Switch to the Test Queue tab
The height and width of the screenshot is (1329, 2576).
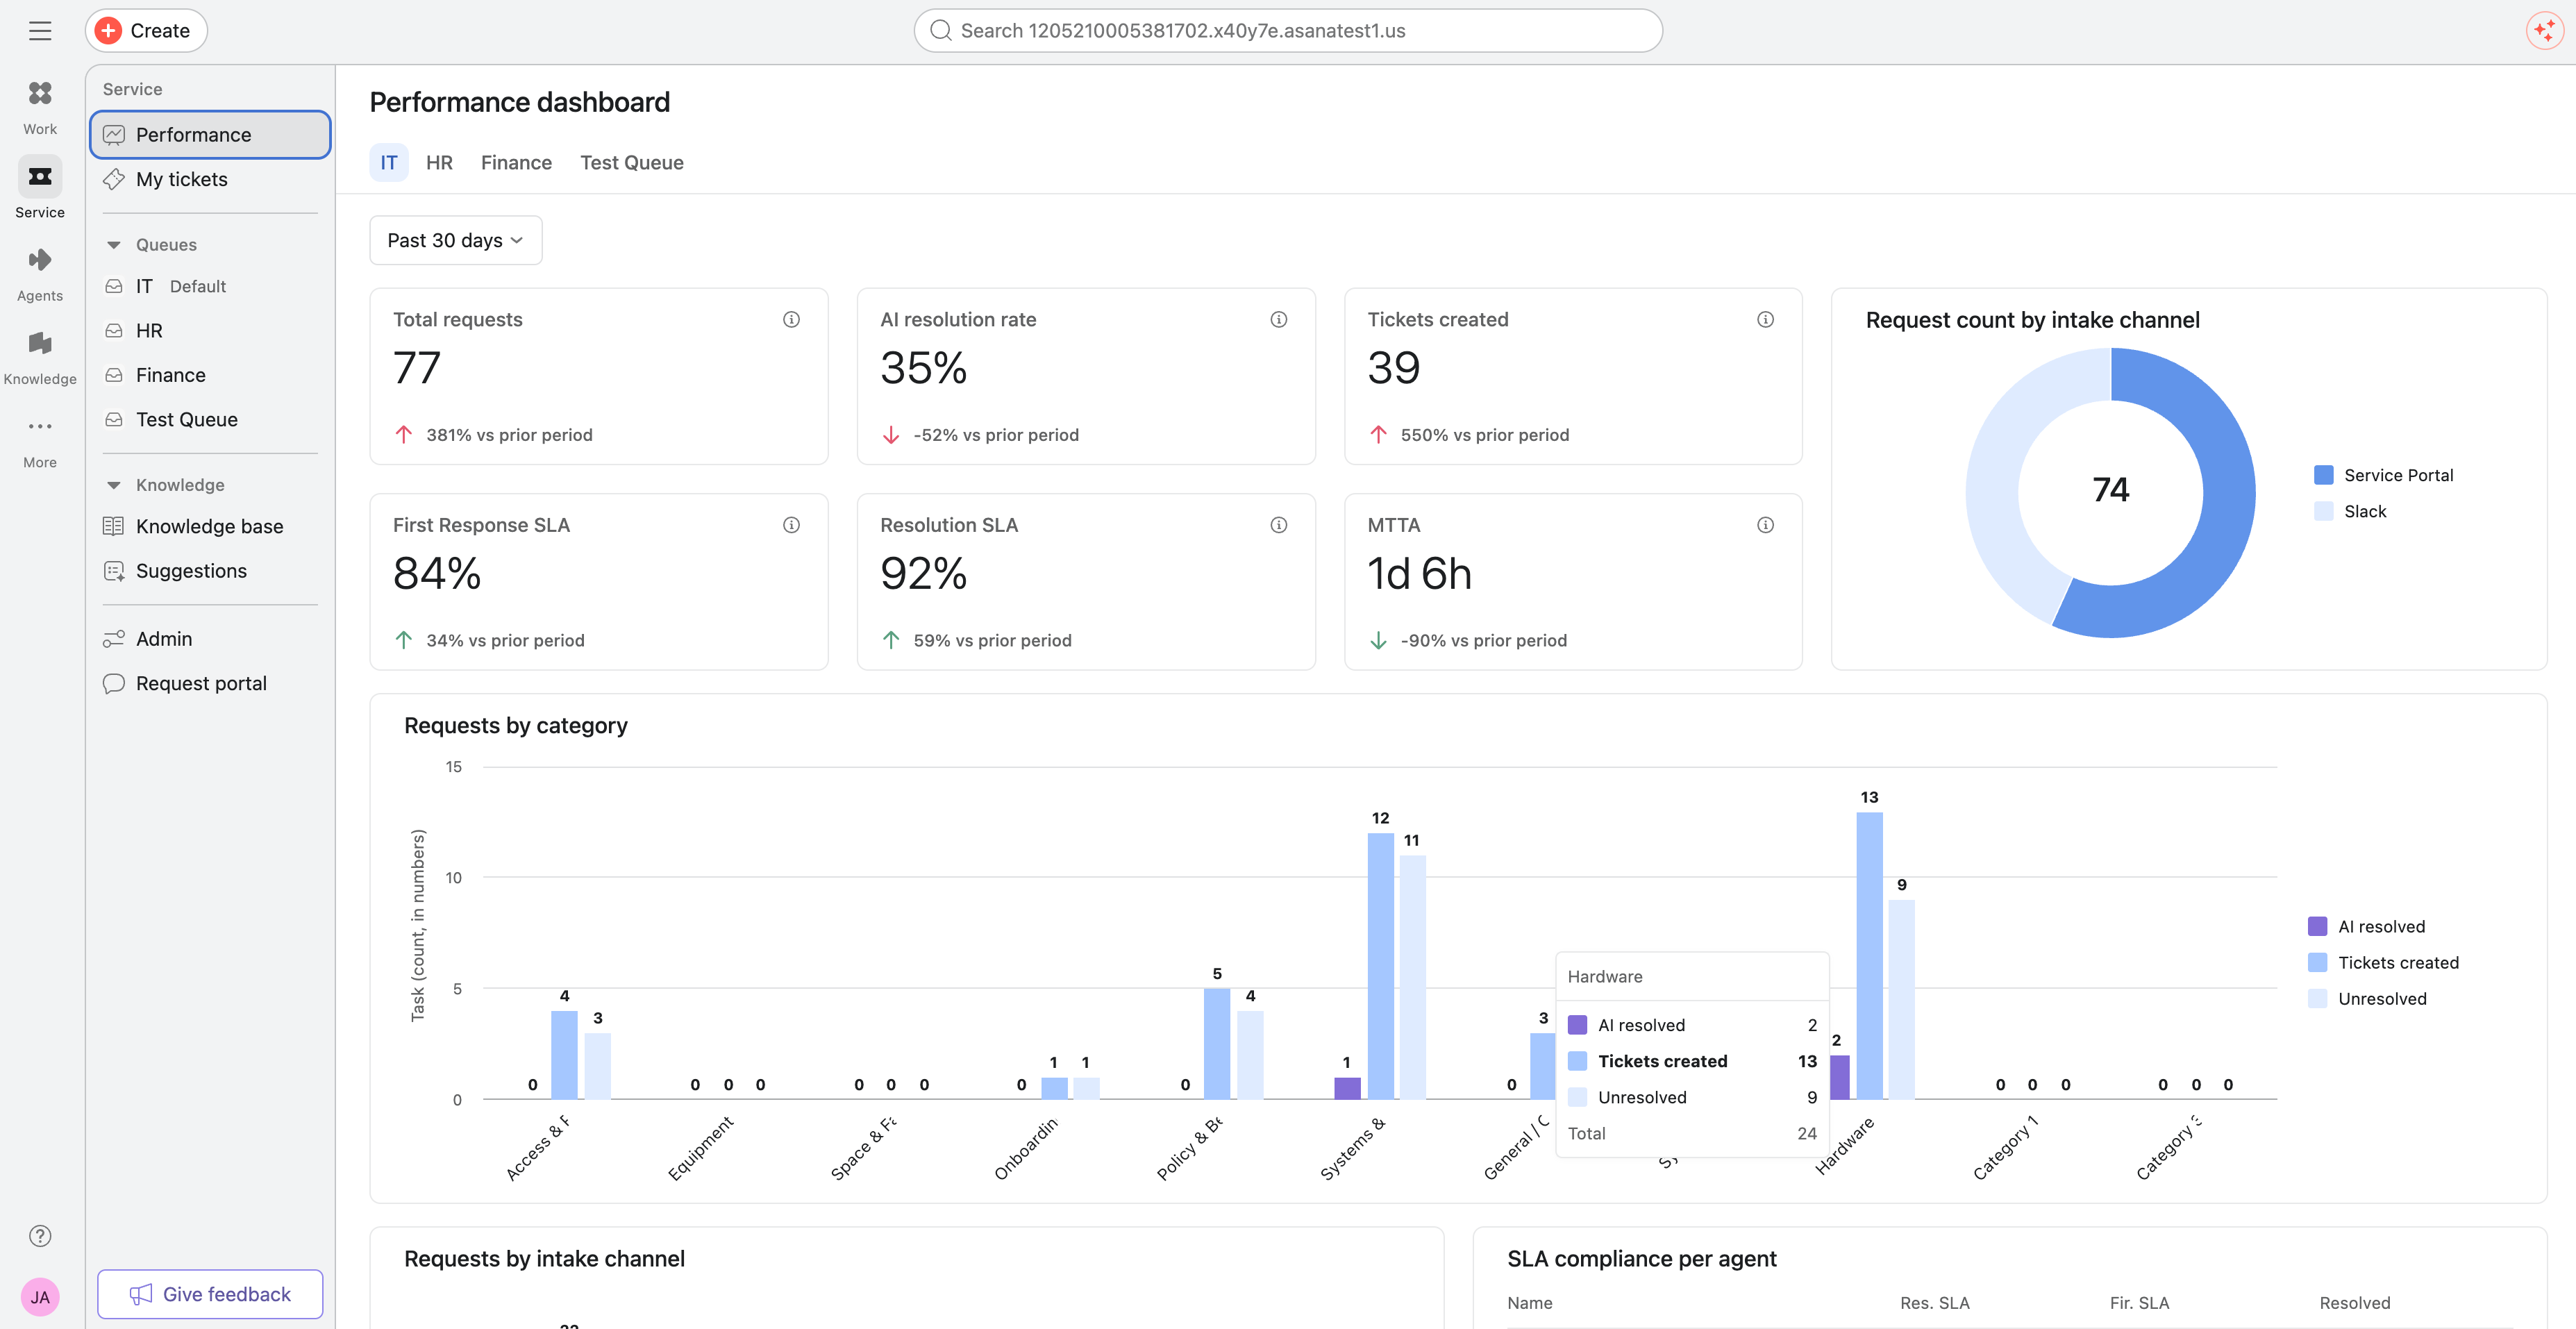click(x=632, y=162)
